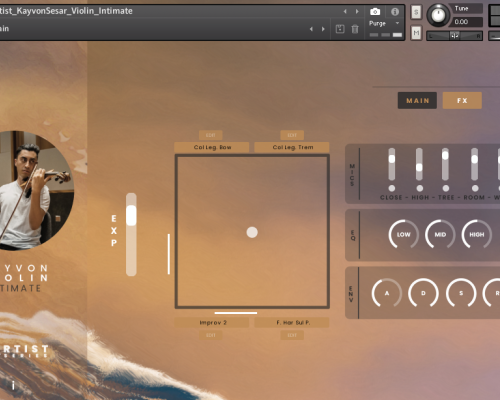This screenshot has height=400, width=500.
Task: Click the white dot in the XY pad
Action: [252, 232]
